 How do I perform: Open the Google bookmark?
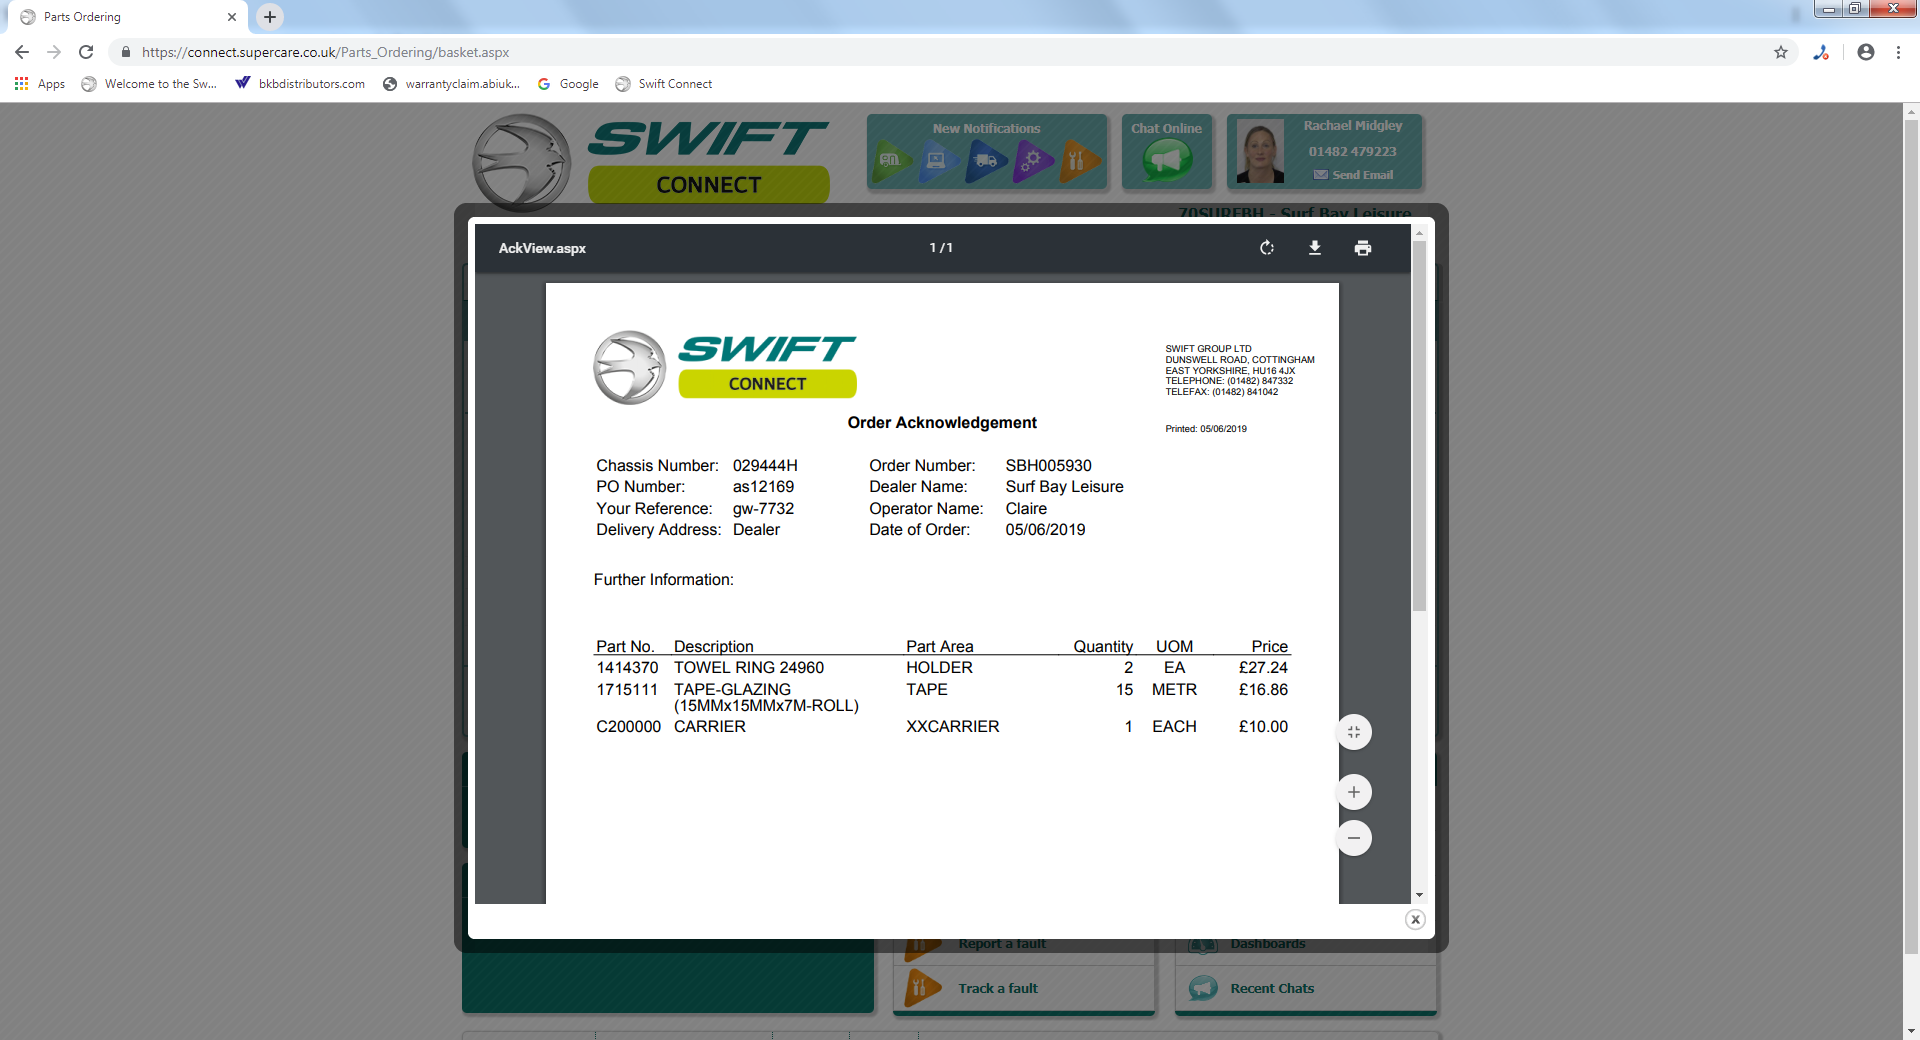pos(568,84)
